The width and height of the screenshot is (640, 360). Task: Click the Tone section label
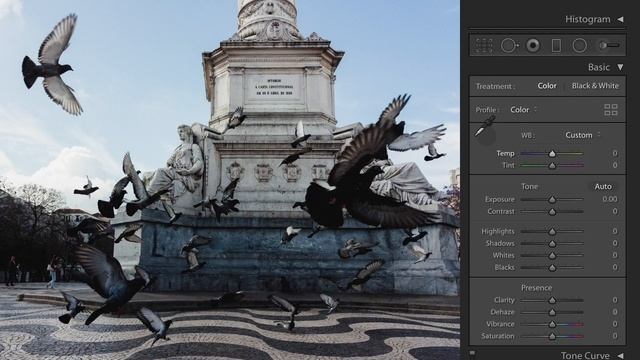[529, 186]
